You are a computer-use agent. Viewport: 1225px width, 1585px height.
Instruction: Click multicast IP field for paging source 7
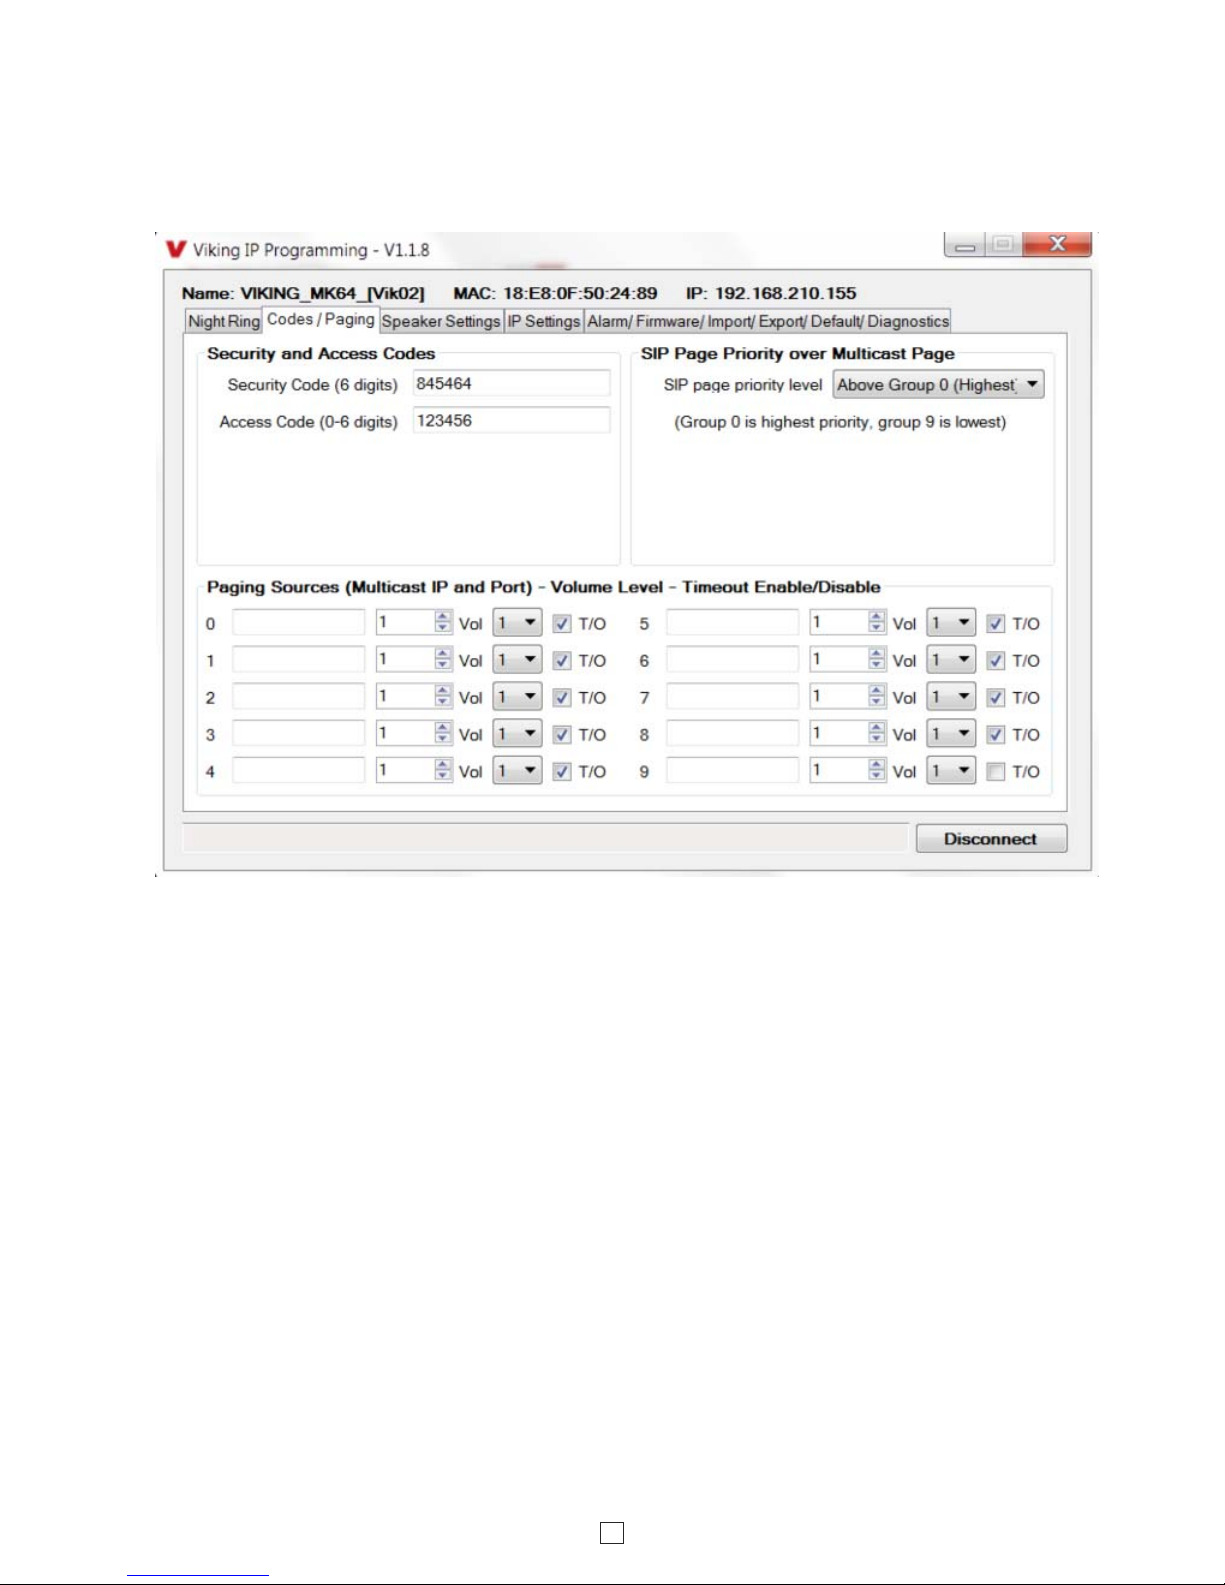(x=733, y=696)
